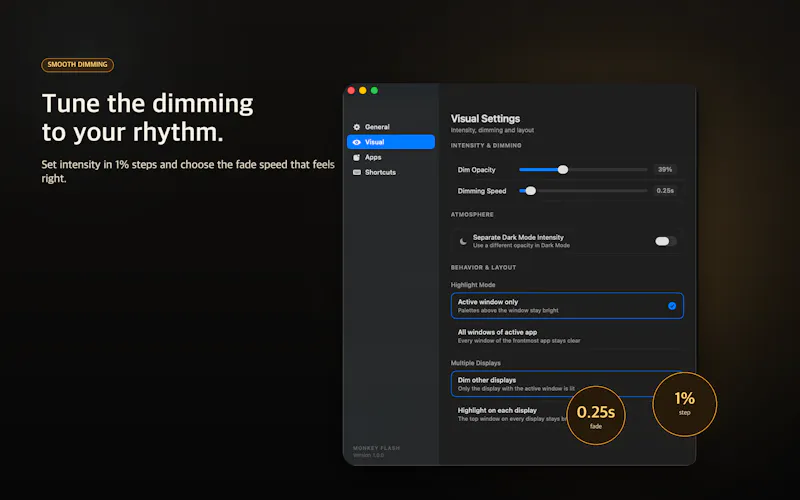This screenshot has height=500, width=800.
Task: Click the Dim Opacity slider handle
Action: (563, 170)
